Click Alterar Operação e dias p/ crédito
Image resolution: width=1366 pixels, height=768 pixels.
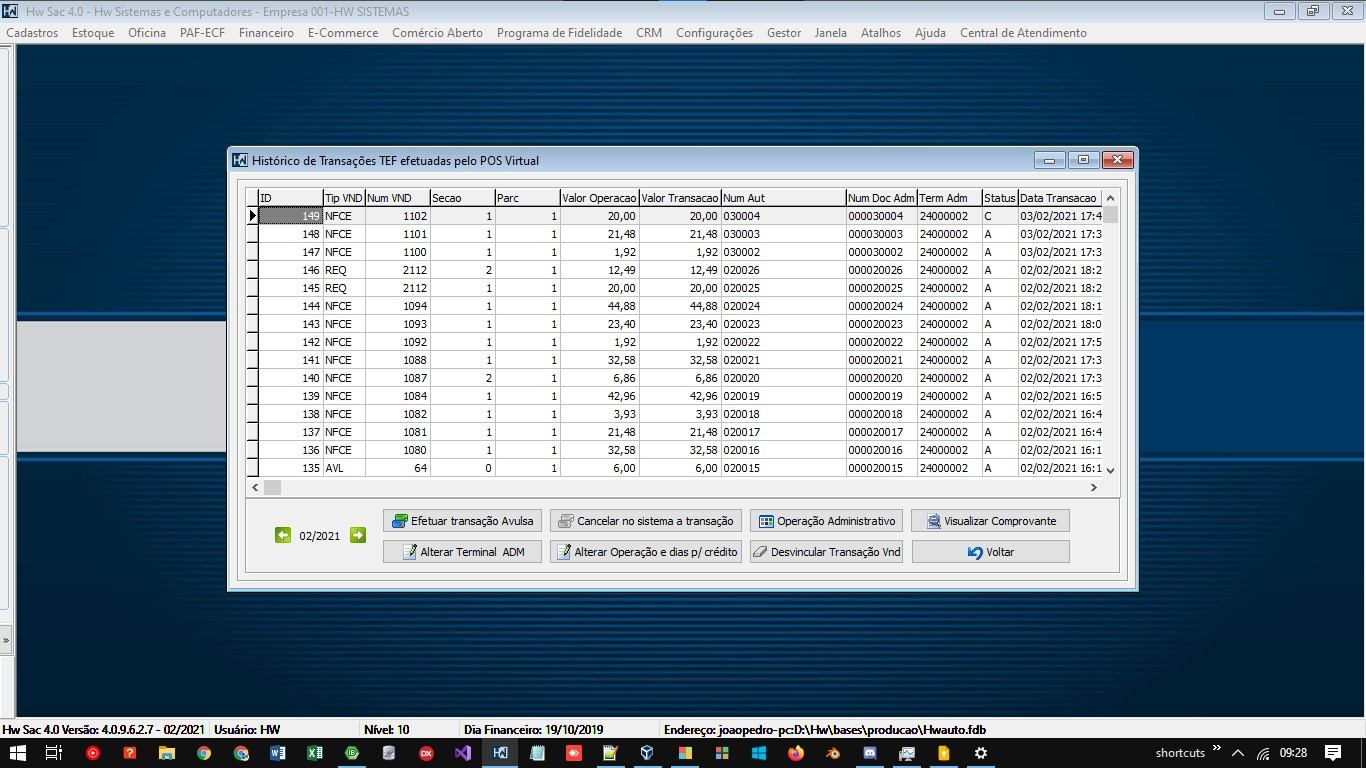point(646,552)
